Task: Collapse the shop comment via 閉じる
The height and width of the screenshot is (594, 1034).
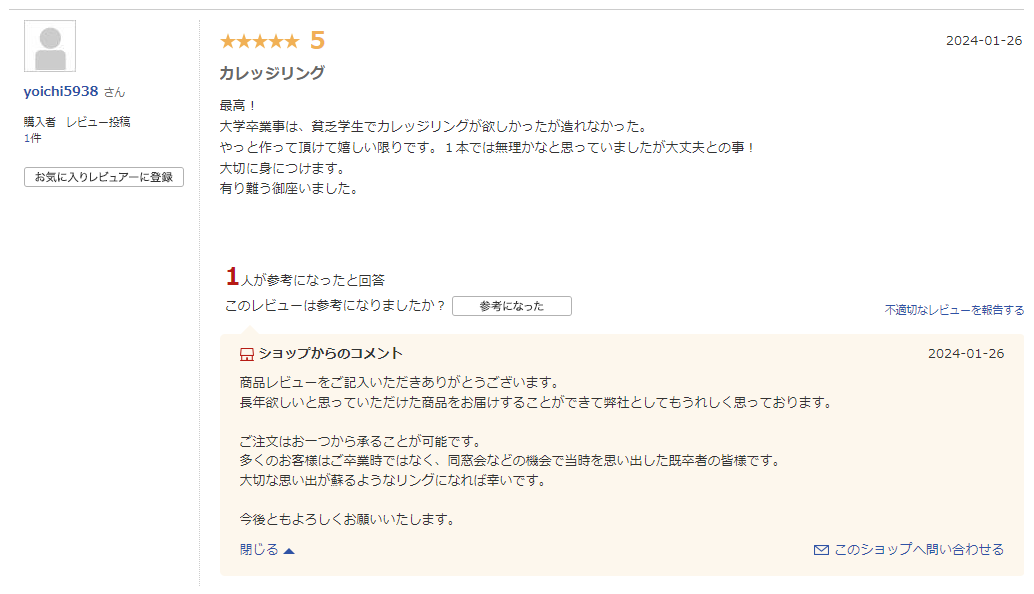Action: (x=259, y=550)
